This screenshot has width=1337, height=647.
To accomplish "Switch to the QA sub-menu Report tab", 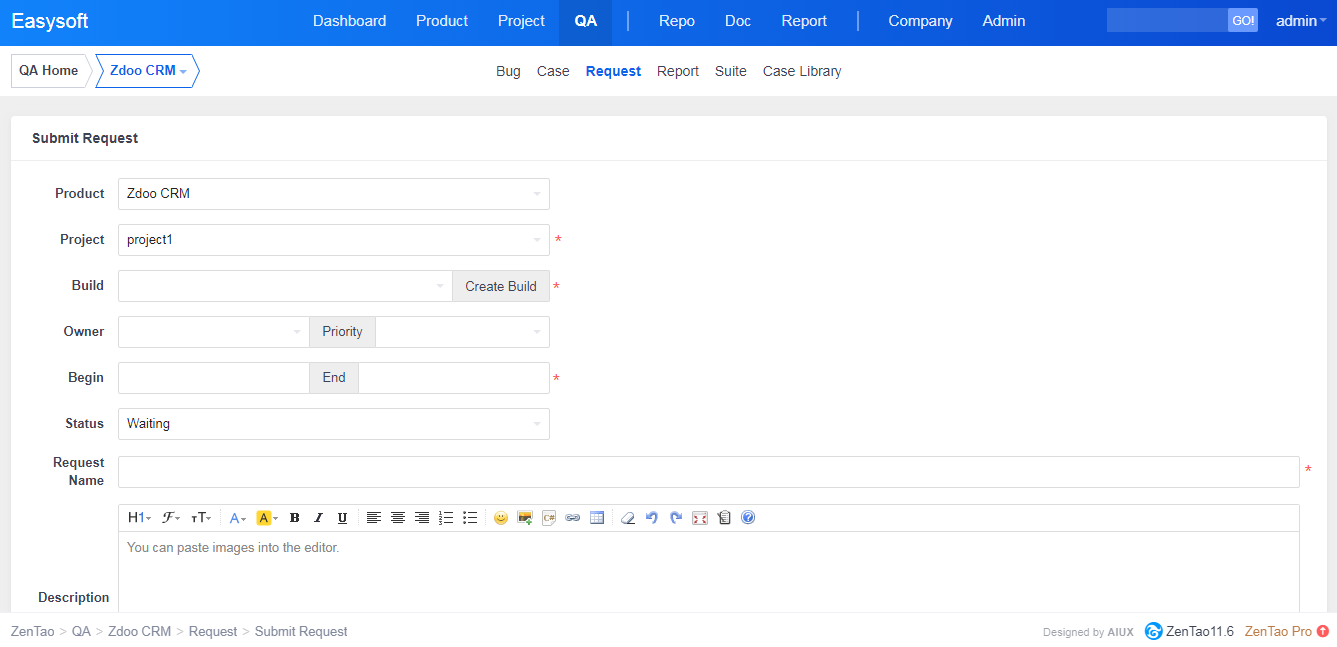I will pos(678,71).
